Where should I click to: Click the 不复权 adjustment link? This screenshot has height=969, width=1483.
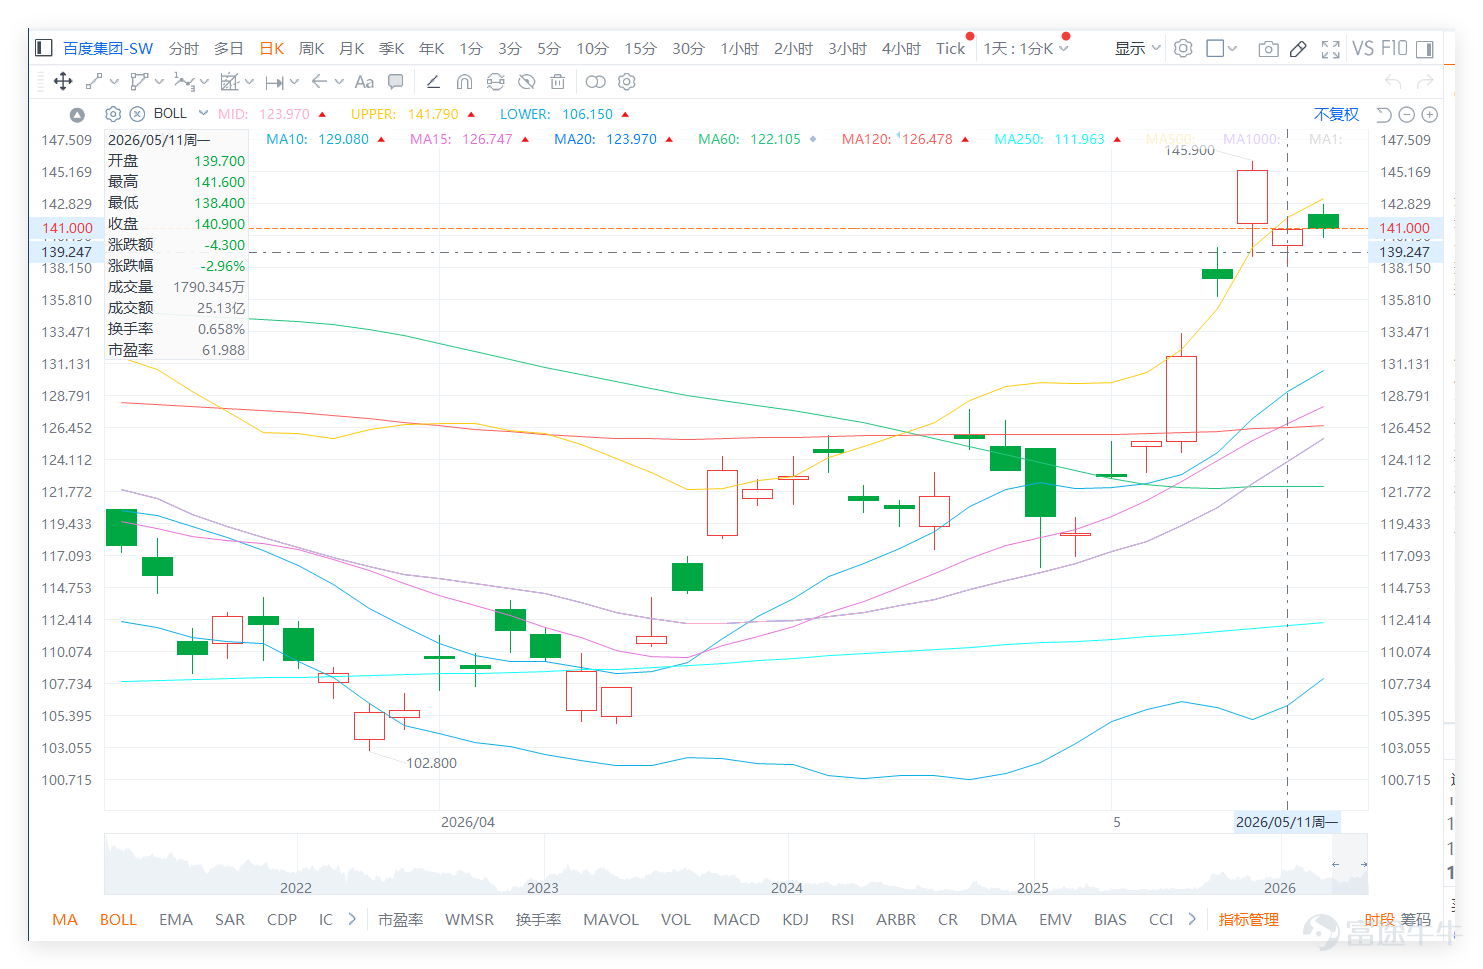[x=1336, y=115]
